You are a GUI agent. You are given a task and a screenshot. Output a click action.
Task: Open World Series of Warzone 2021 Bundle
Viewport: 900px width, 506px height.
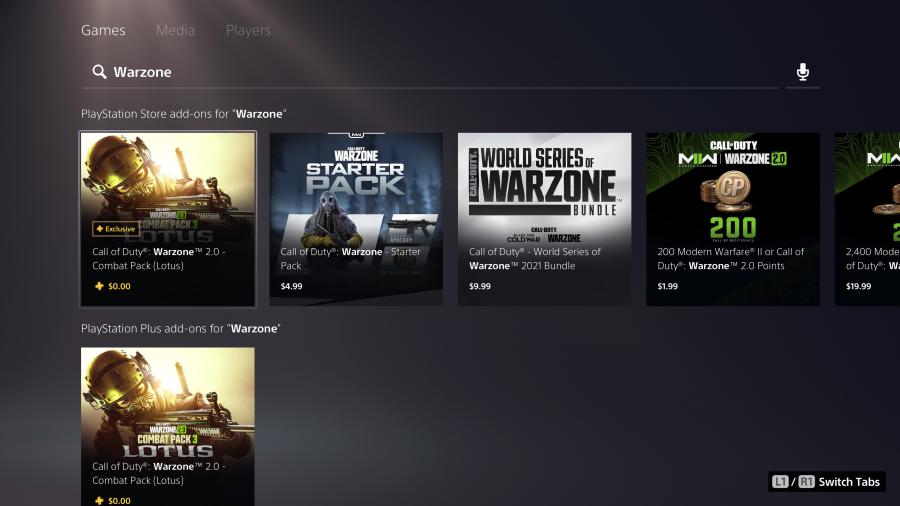coord(544,219)
